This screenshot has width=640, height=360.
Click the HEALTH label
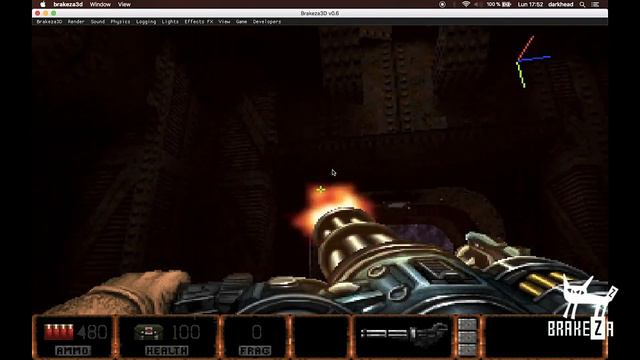click(167, 351)
